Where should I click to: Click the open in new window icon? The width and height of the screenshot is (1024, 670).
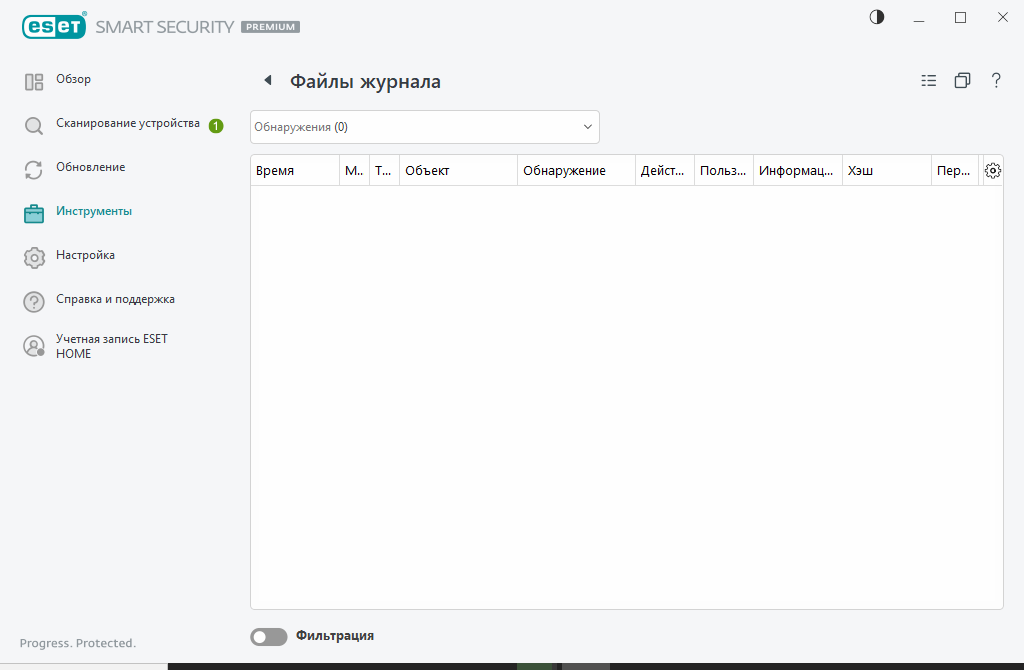(962, 80)
